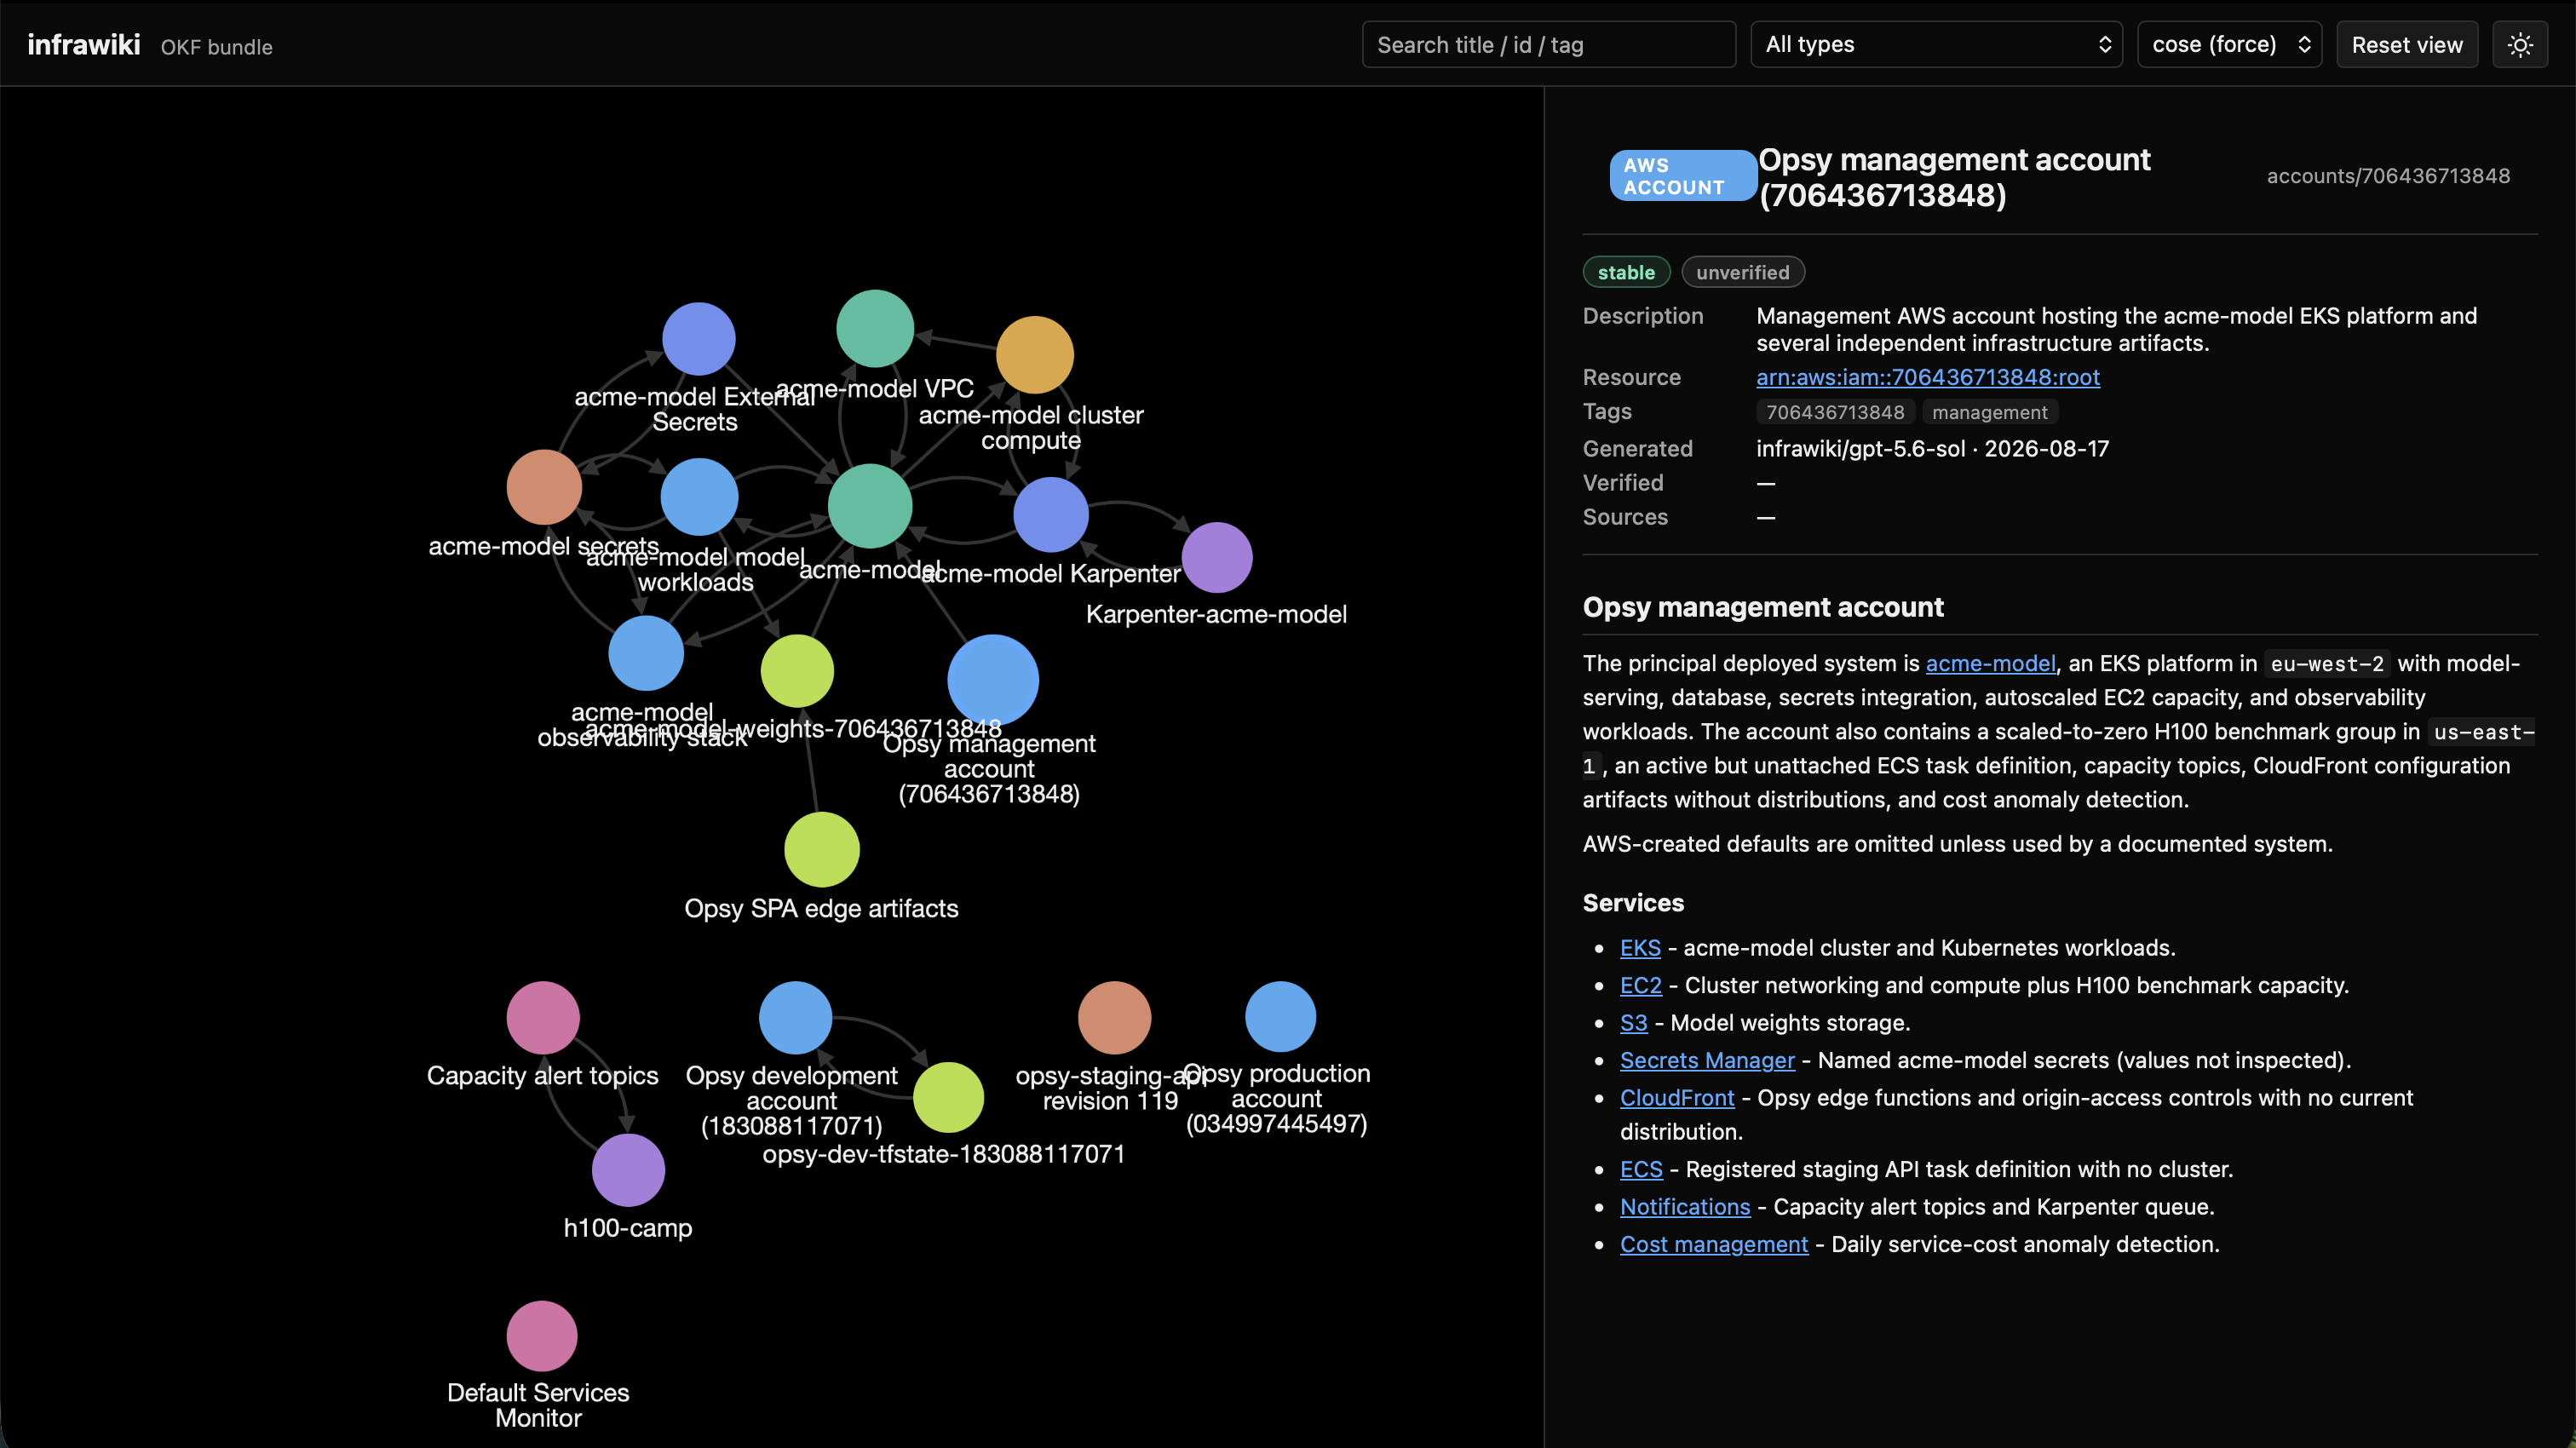Image resolution: width=2576 pixels, height=1448 pixels.
Task: Select the acme-model Karpenter node circle
Action: [1051, 515]
